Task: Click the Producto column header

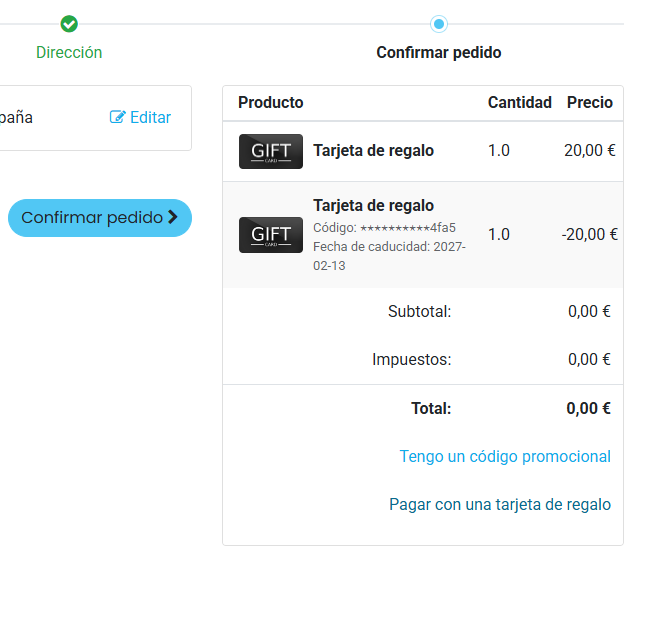Action: pyautogui.click(x=271, y=102)
